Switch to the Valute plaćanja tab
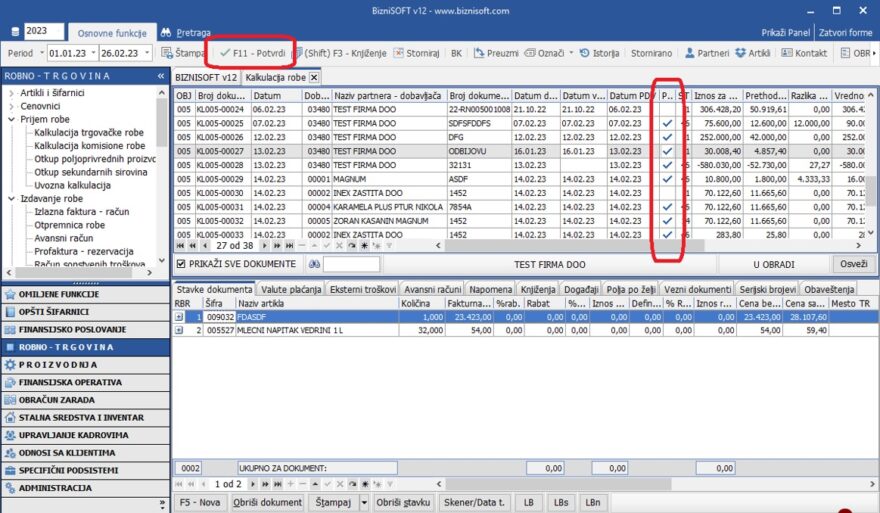Viewport: 880px width, 513px height. pyautogui.click(x=292, y=289)
